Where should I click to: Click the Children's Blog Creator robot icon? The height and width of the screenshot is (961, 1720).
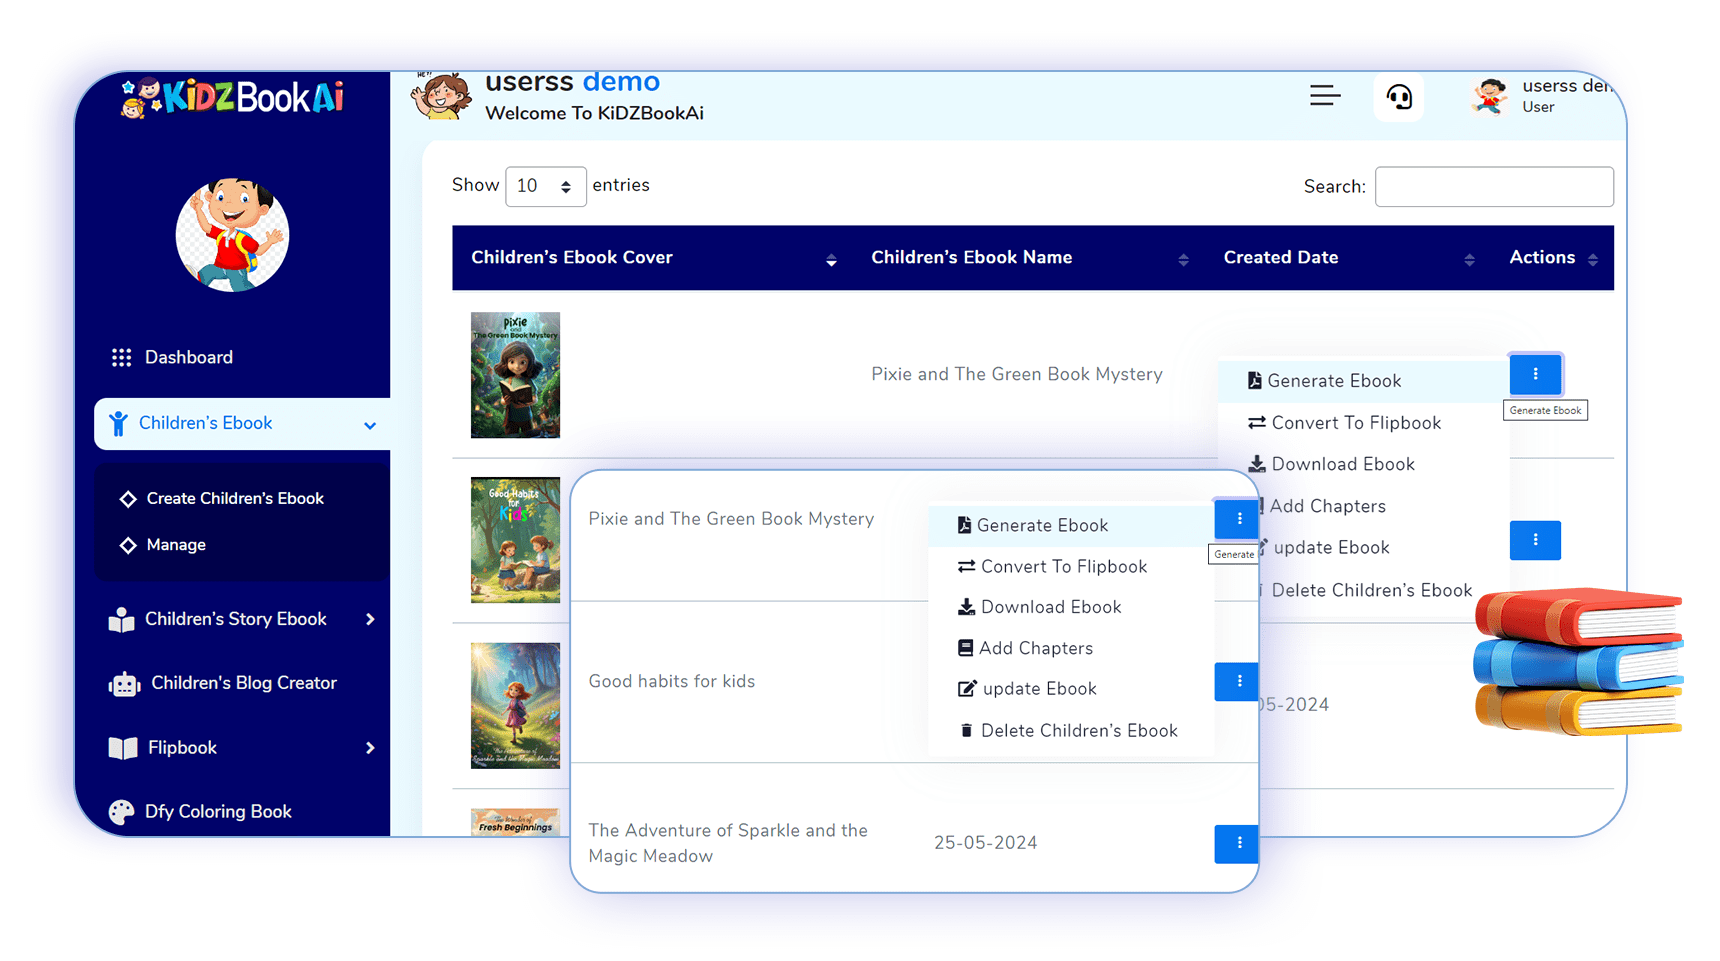124,684
